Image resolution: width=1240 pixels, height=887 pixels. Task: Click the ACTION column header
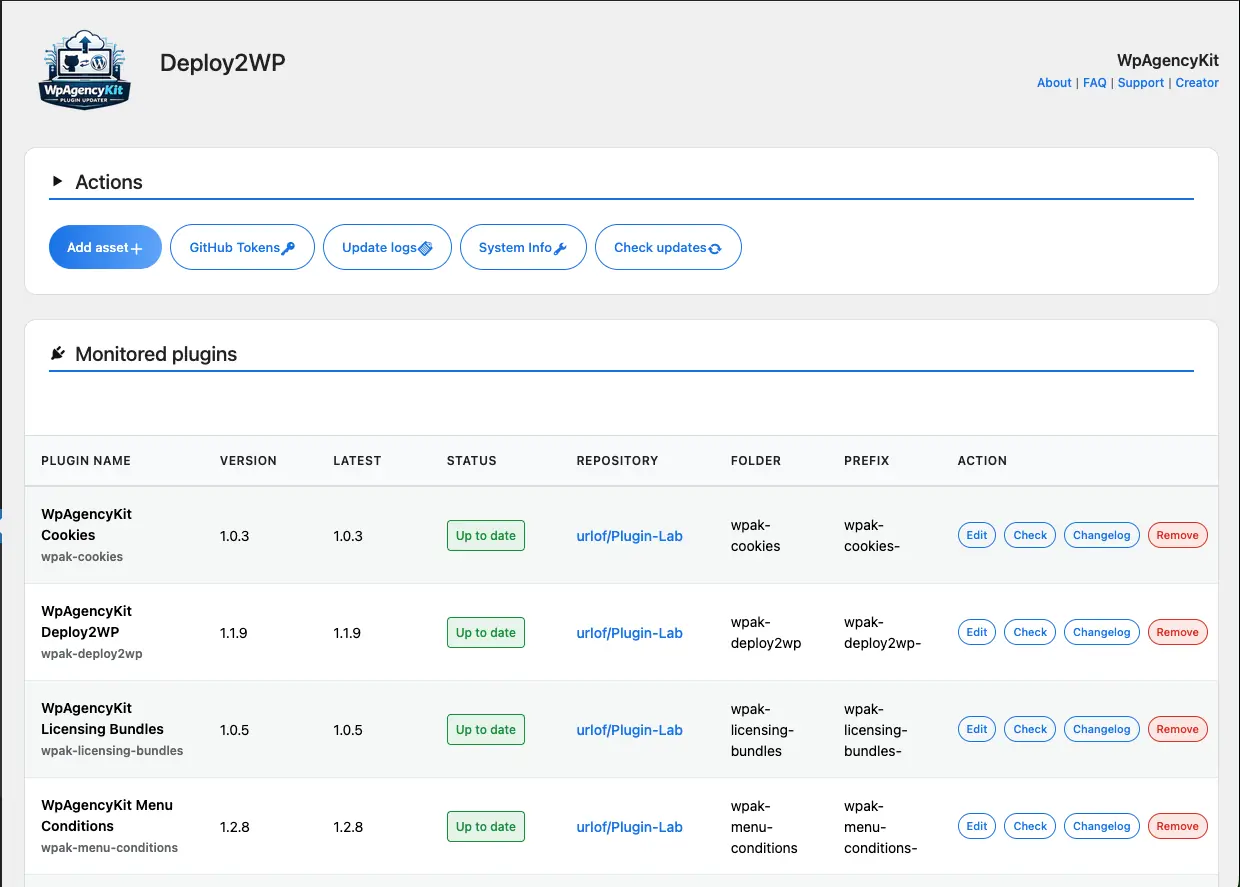click(982, 461)
